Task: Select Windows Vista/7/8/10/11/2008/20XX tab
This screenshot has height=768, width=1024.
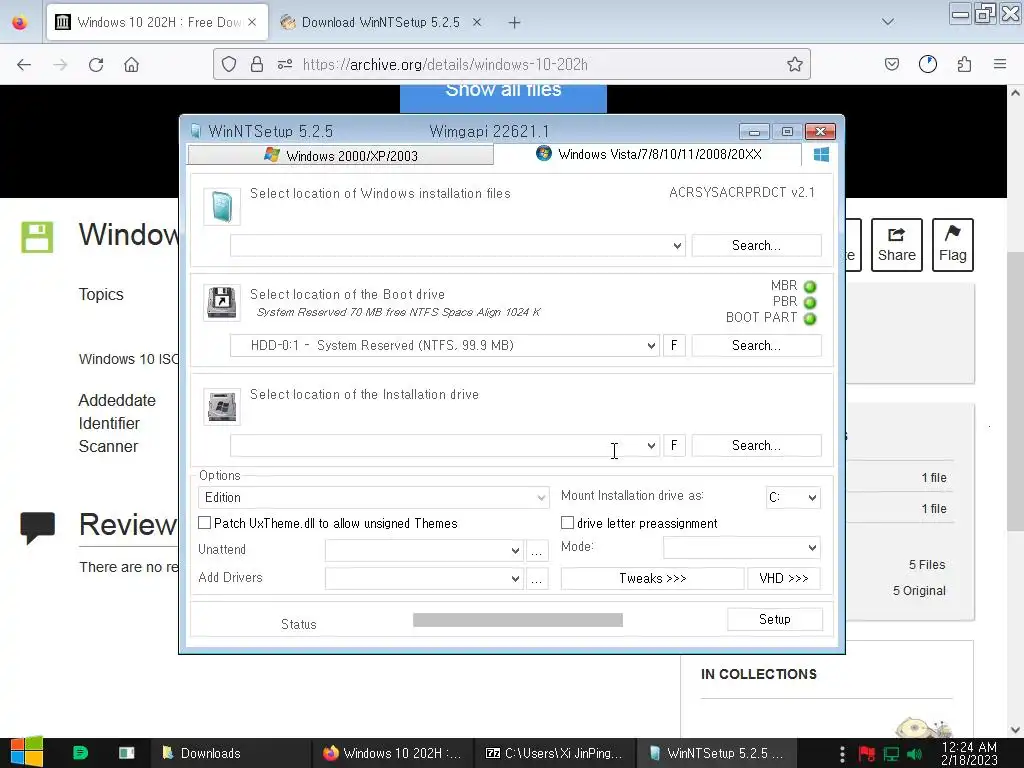Action: (648, 154)
